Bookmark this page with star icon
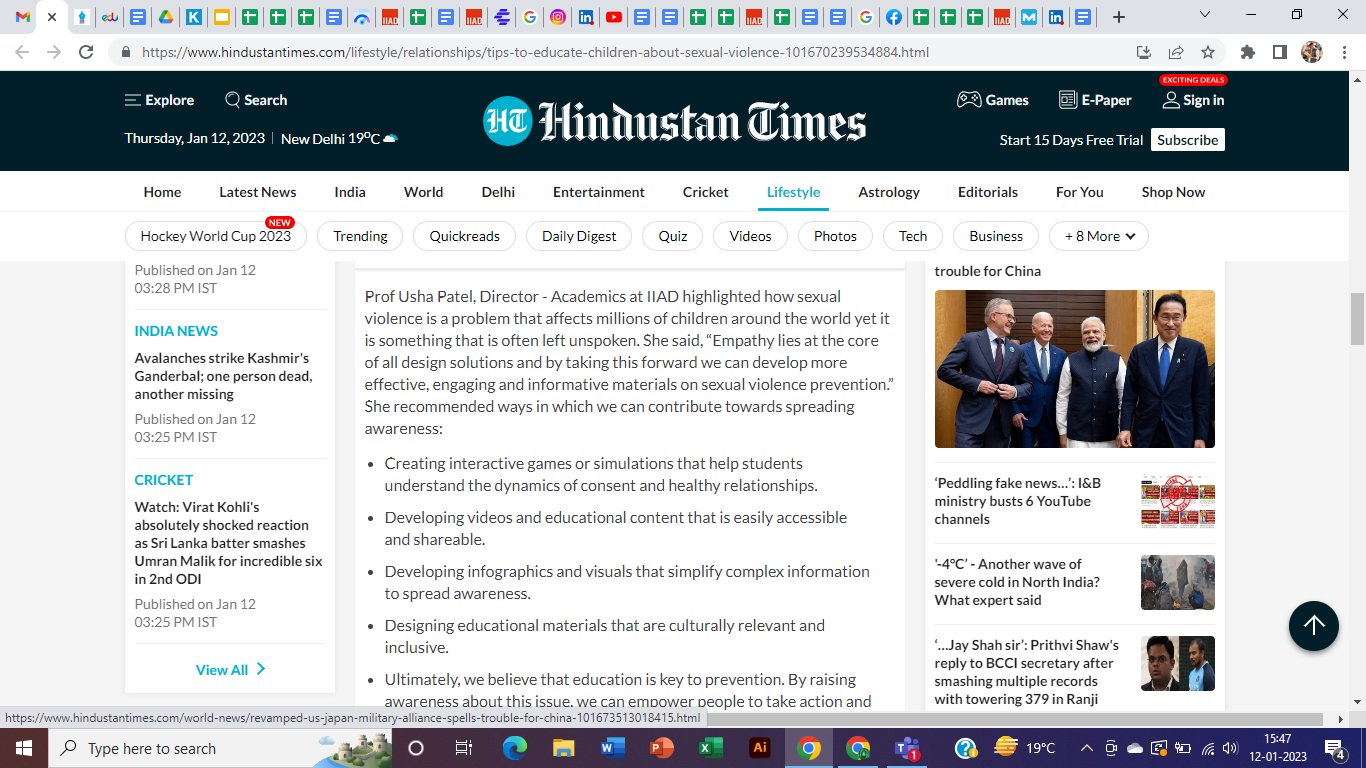This screenshot has width=1366, height=768. point(1208,52)
